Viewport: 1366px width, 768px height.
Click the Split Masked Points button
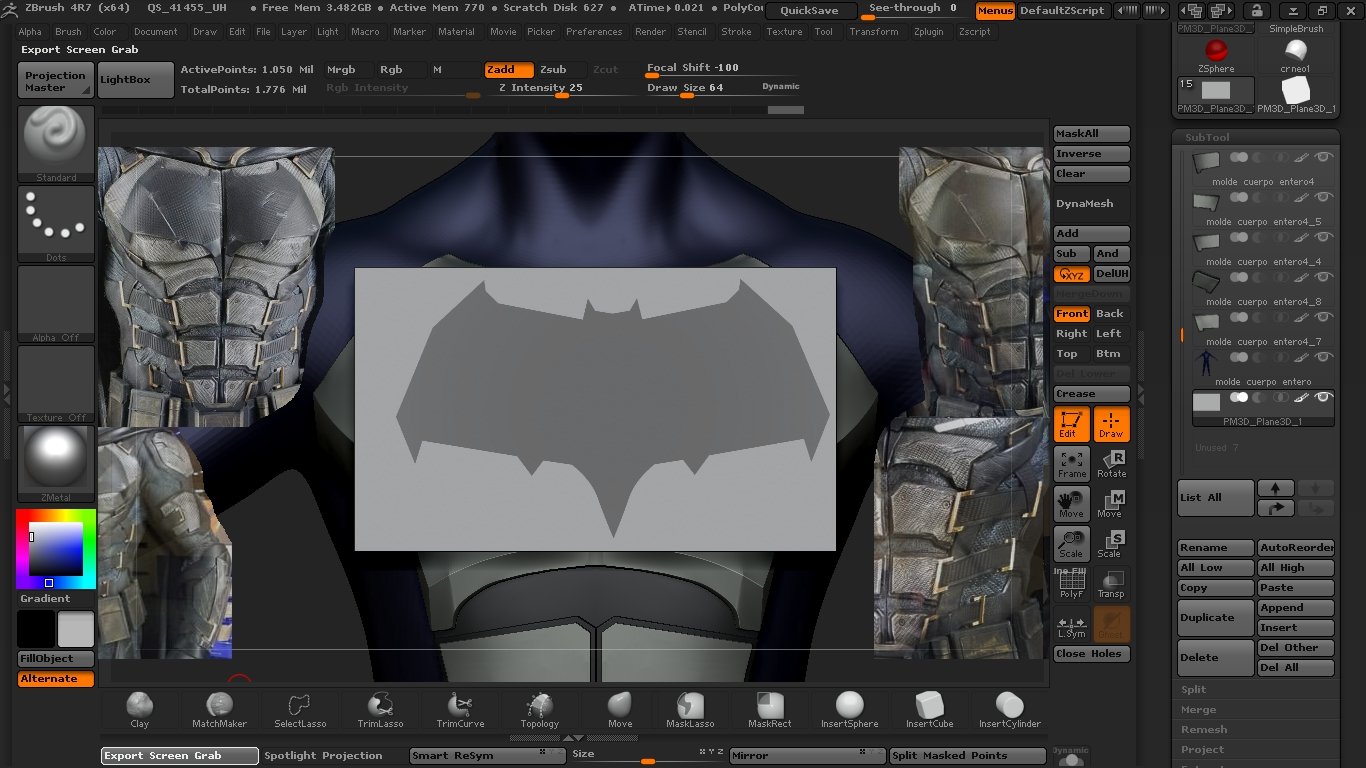[968, 756]
